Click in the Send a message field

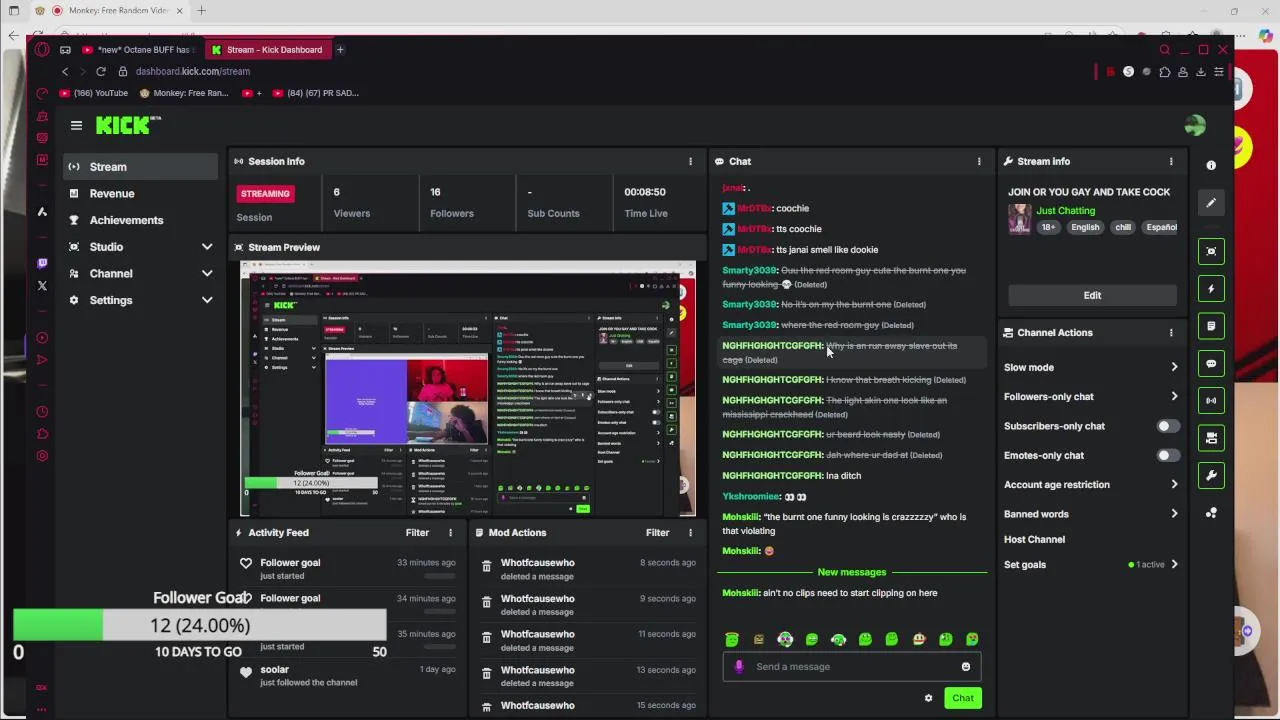tap(852, 667)
